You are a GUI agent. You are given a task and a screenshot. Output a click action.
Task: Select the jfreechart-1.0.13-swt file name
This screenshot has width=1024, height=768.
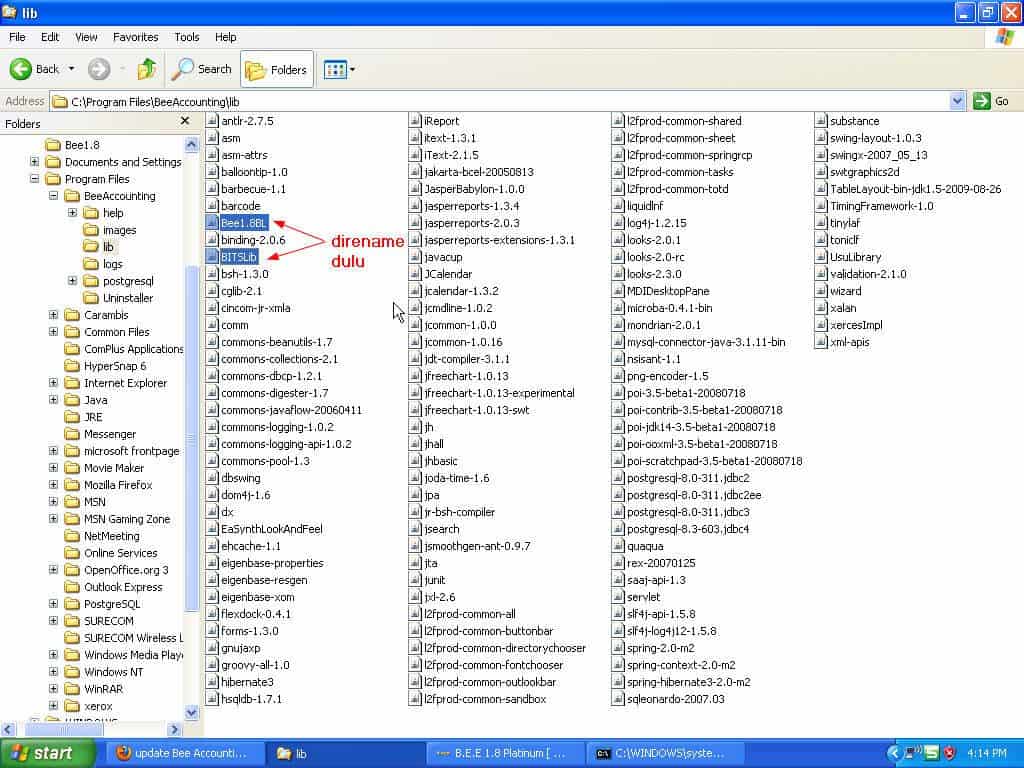(x=477, y=410)
